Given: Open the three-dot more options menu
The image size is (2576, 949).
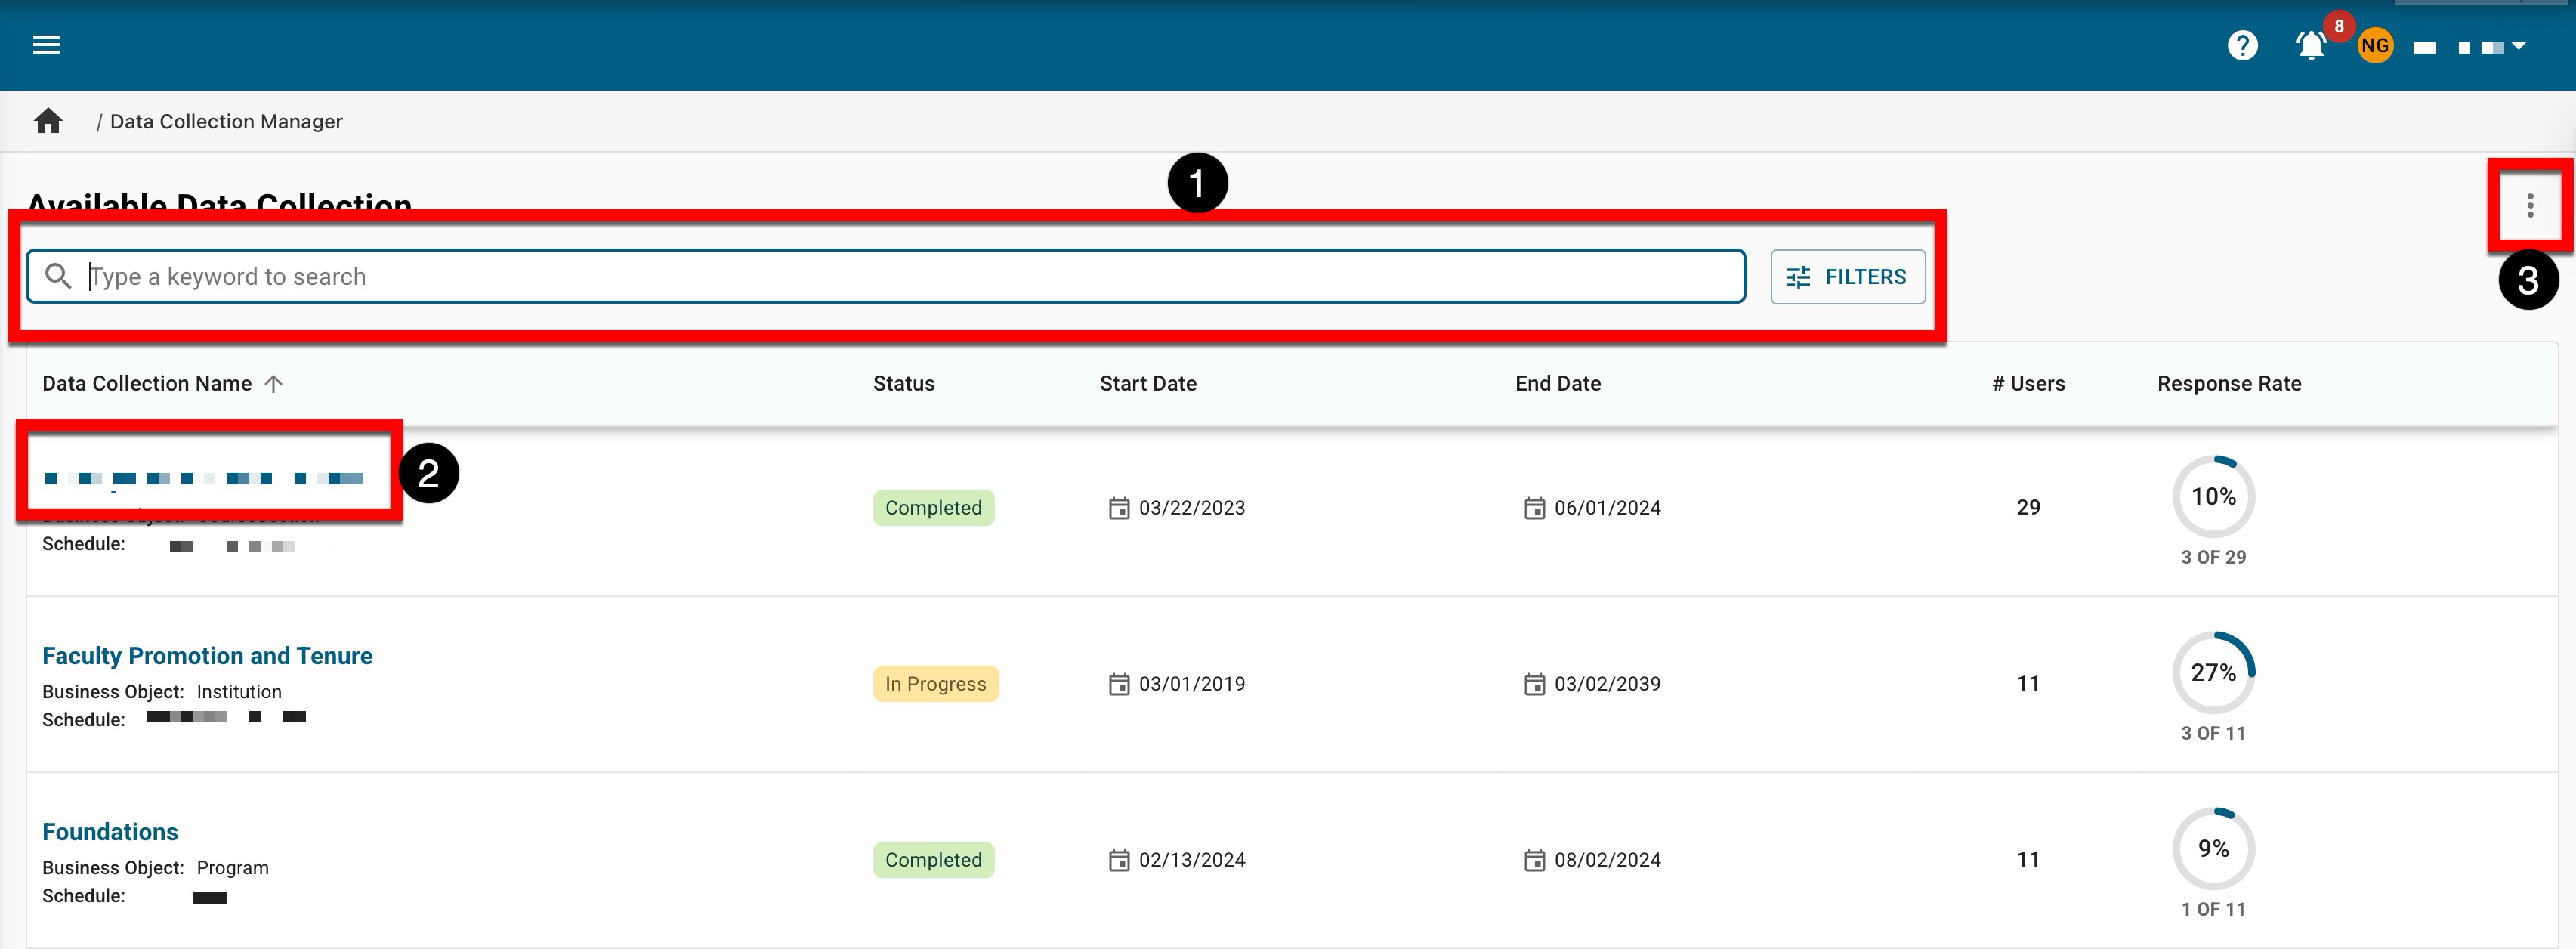Looking at the screenshot, I should (2529, 206).
